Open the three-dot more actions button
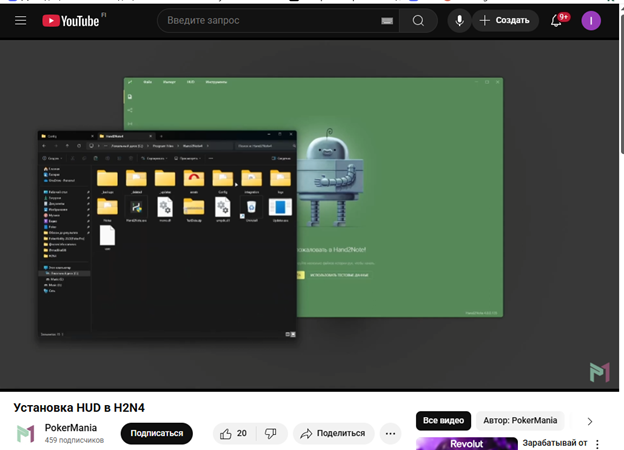Image resolution: width=624 pixels, height=450 pixels. 390,433
